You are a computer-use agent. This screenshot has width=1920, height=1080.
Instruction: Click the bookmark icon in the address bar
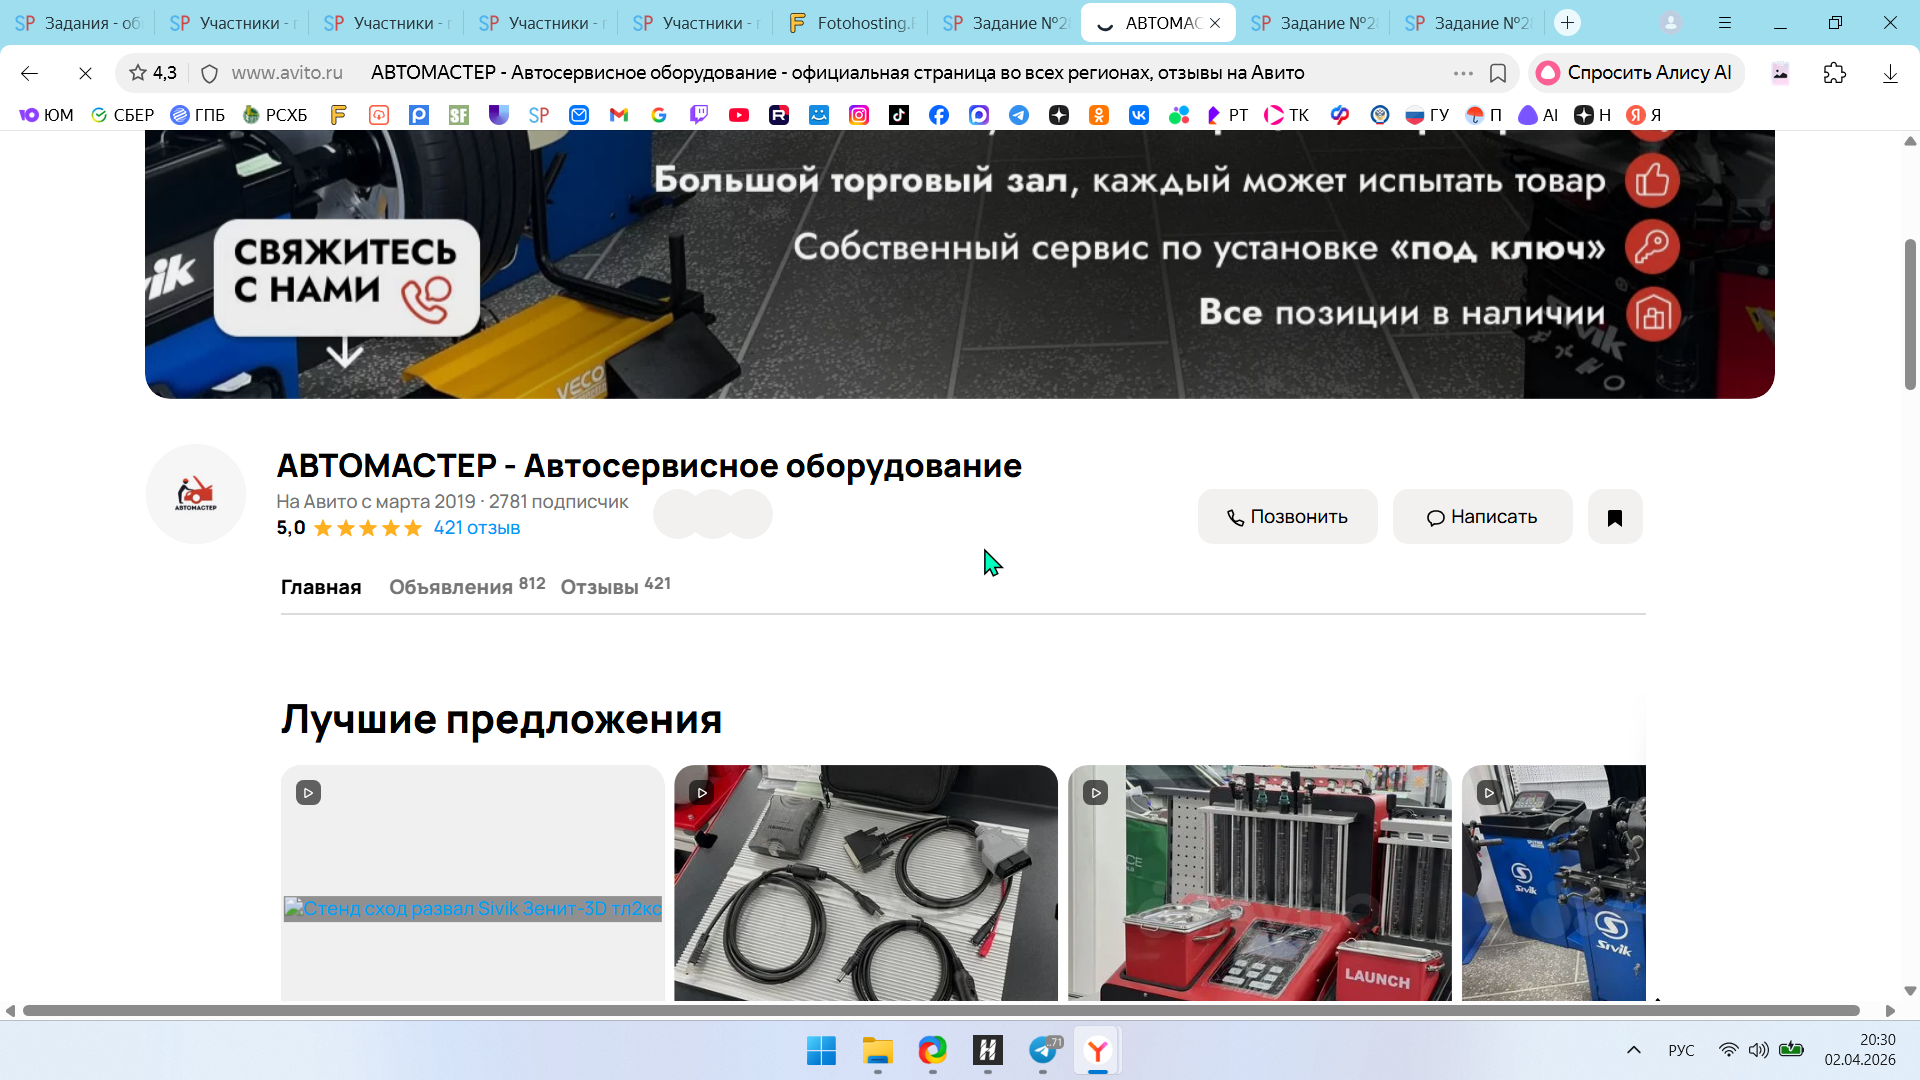click(1498, 73)
